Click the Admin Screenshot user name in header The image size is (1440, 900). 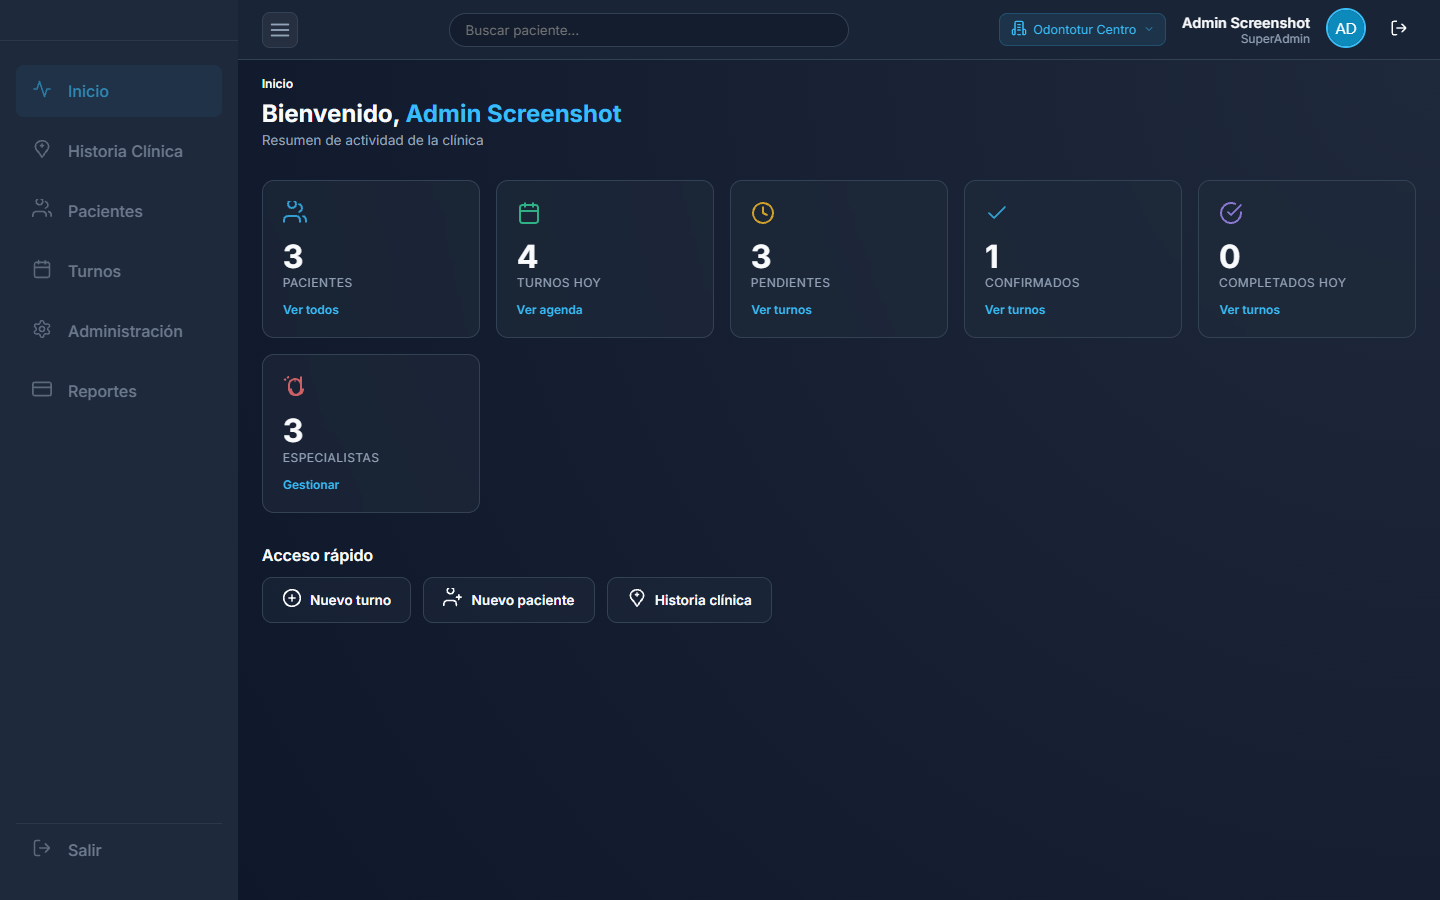pos(1246,22)
